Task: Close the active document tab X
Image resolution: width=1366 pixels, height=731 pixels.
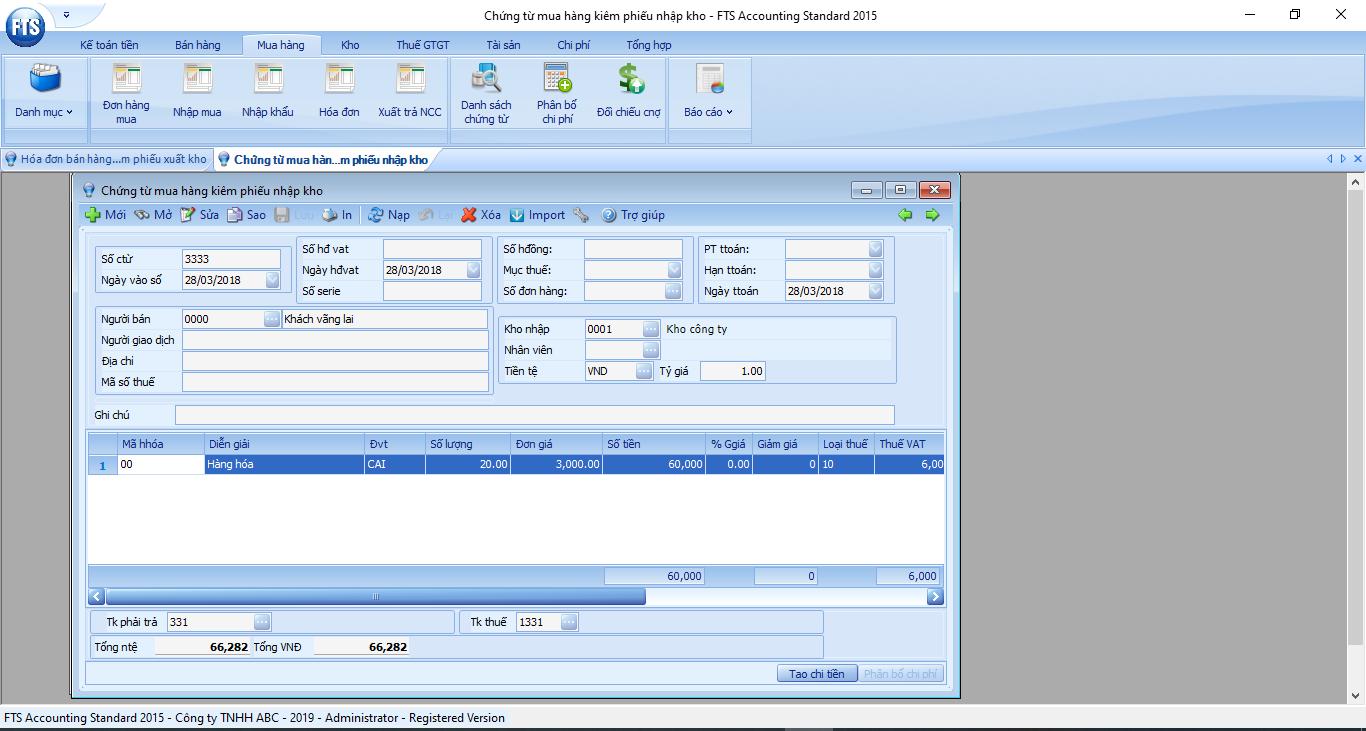Action: coord(1357,159)
